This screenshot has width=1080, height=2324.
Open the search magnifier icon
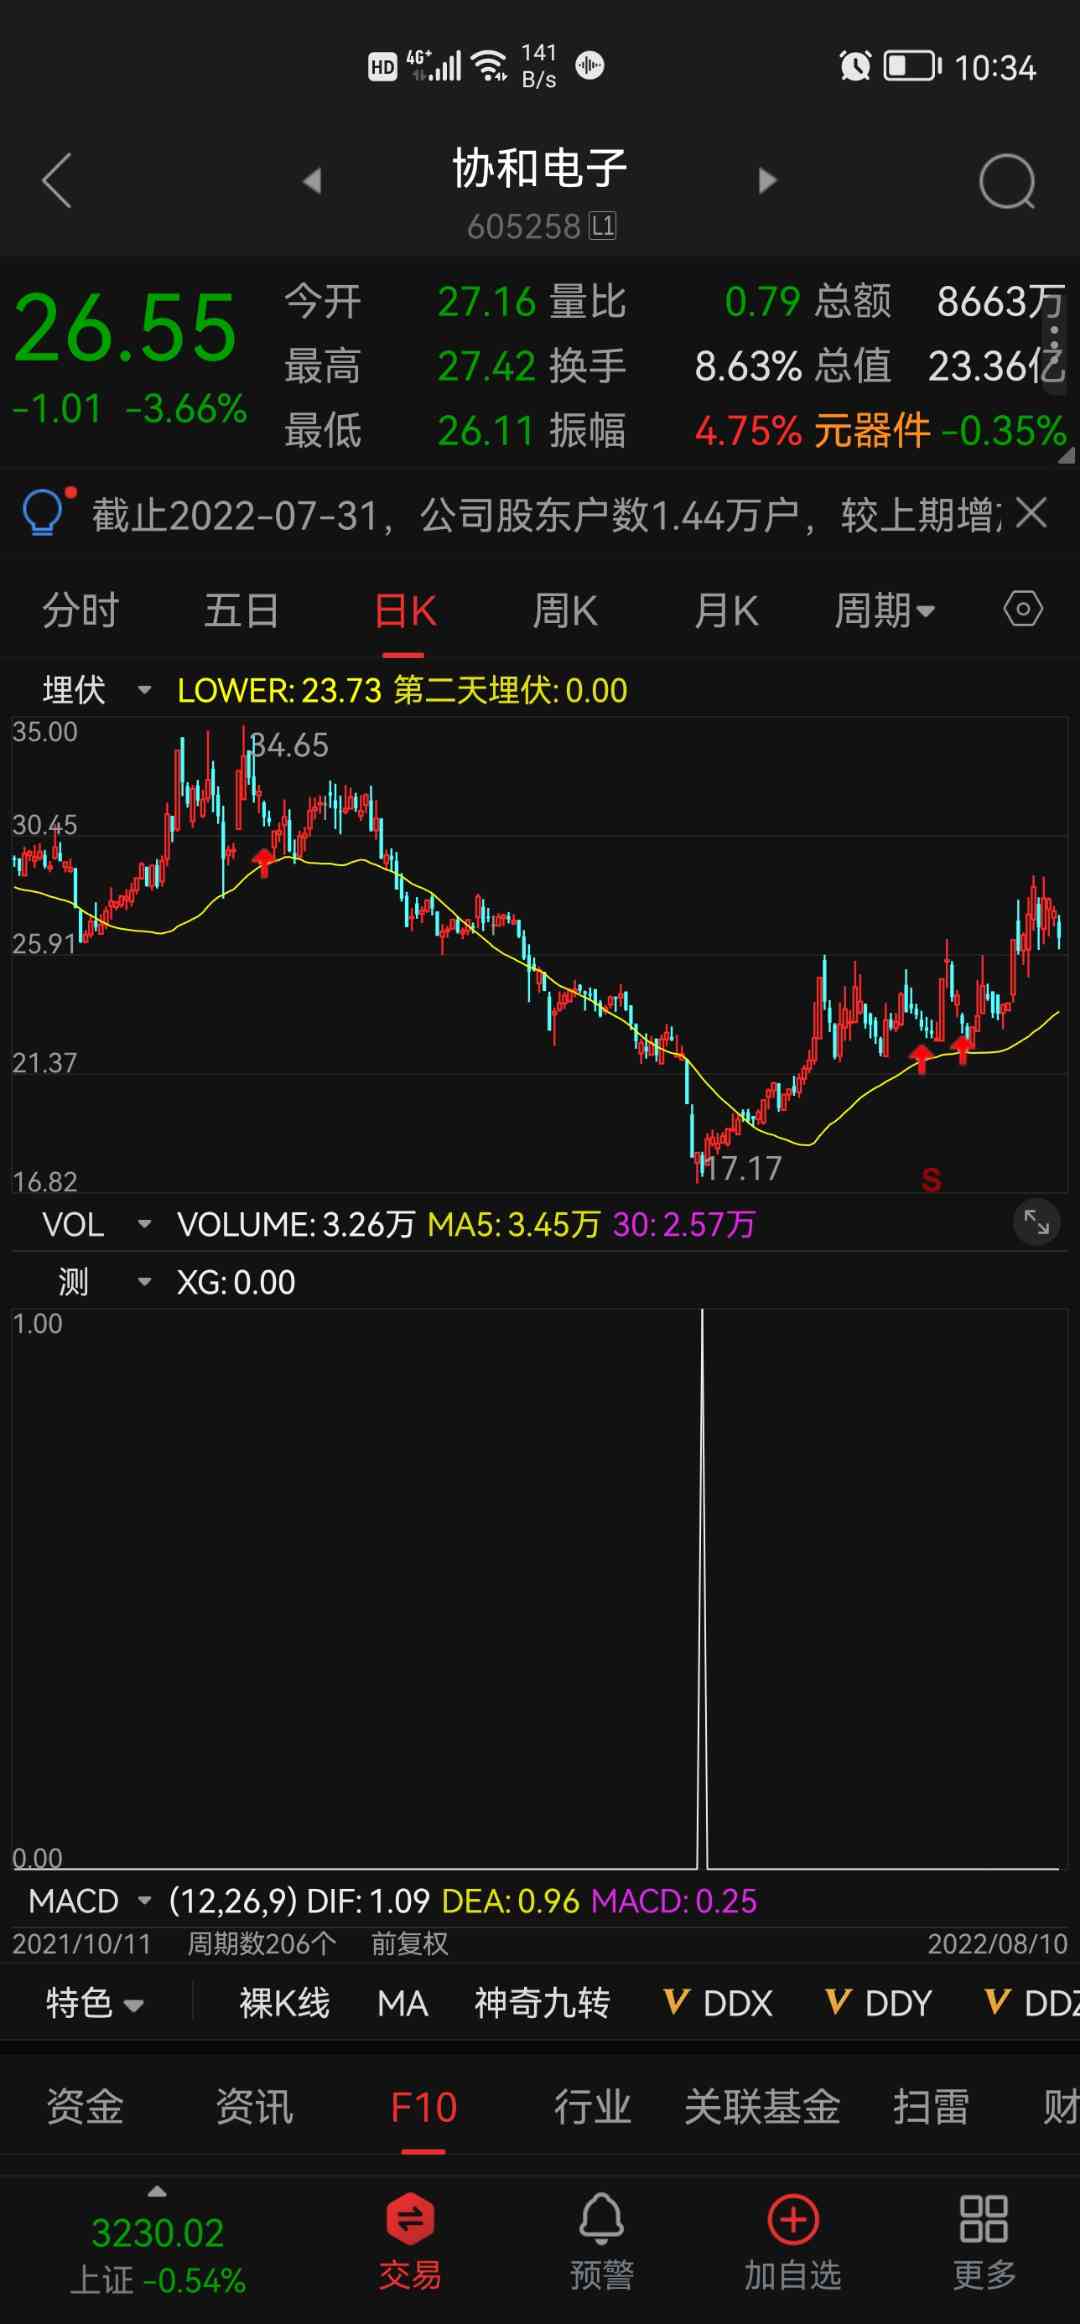point(1006,182)
